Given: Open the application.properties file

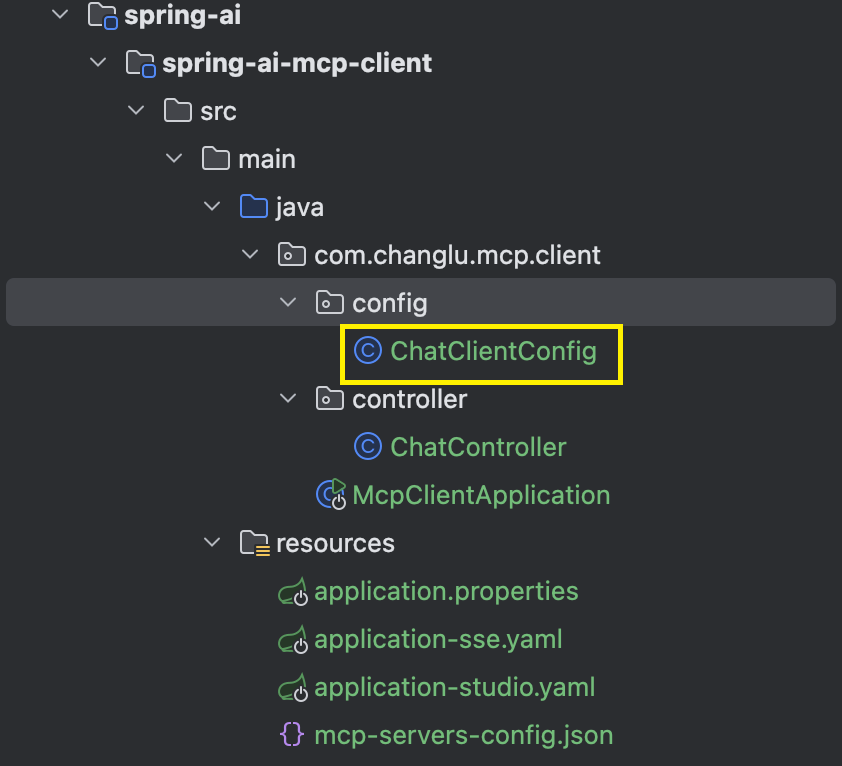Looking at the screenshot, I should point(446,591).
